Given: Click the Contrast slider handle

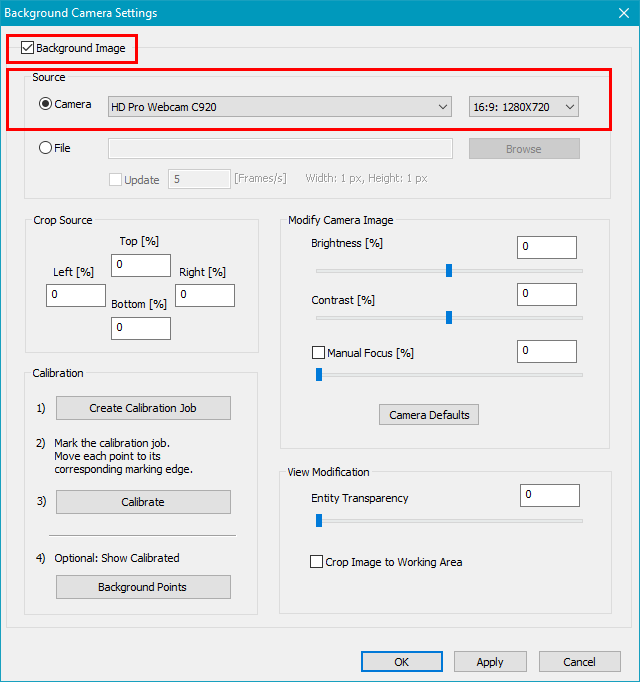Looking at the screenshot, I should (449, 317).
